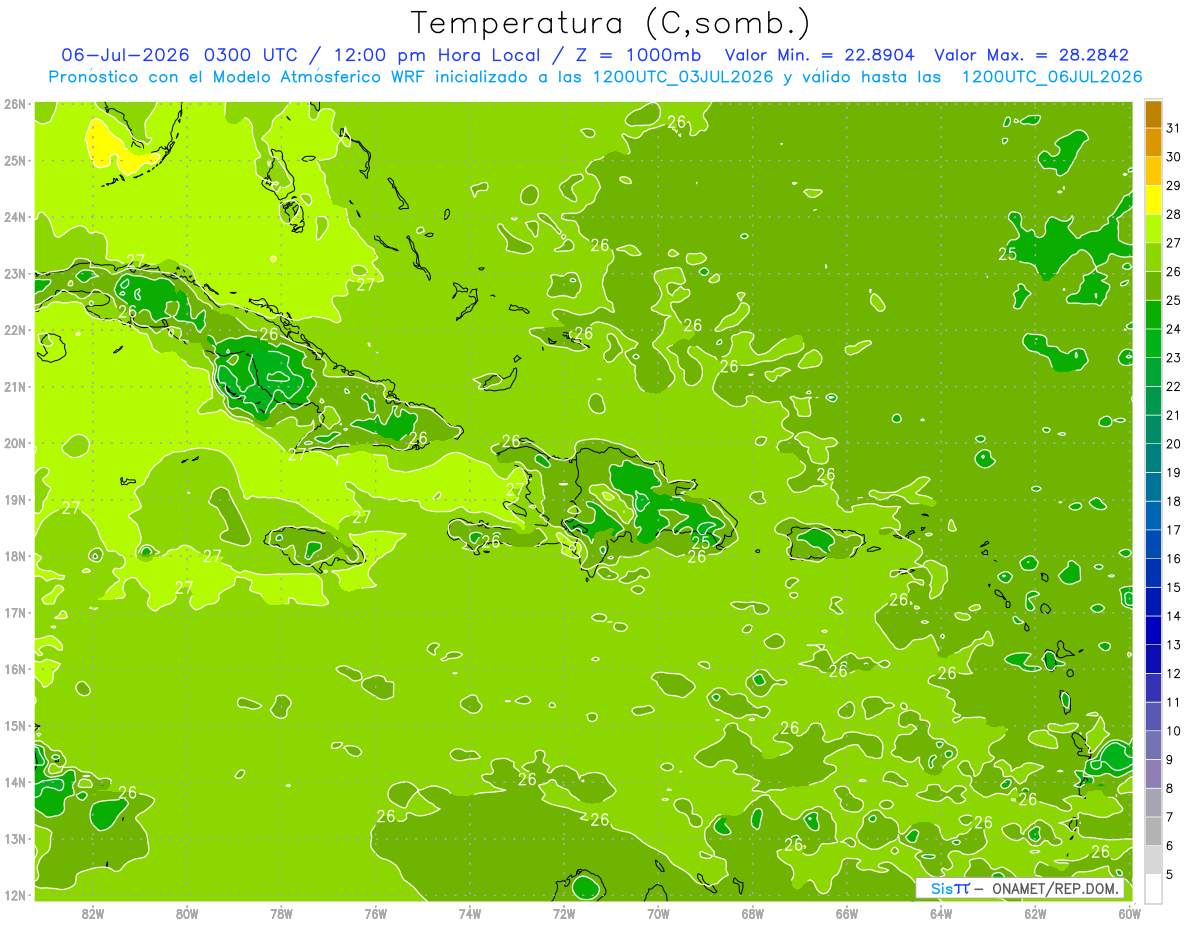Click the latitude axis label 15N
Viewport: 1200px width, 927px height.
[x=15, y=725]
